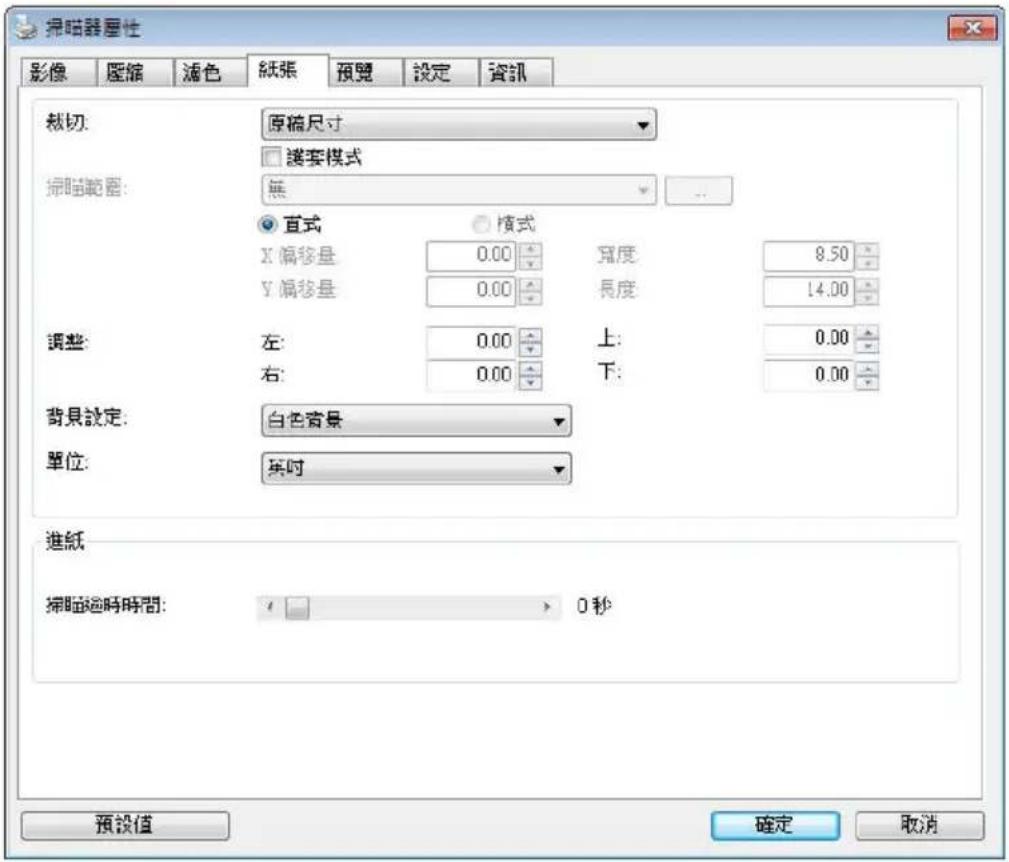1009x862 pixels.
Task: Open the 設定 tab
Action: 441,72
